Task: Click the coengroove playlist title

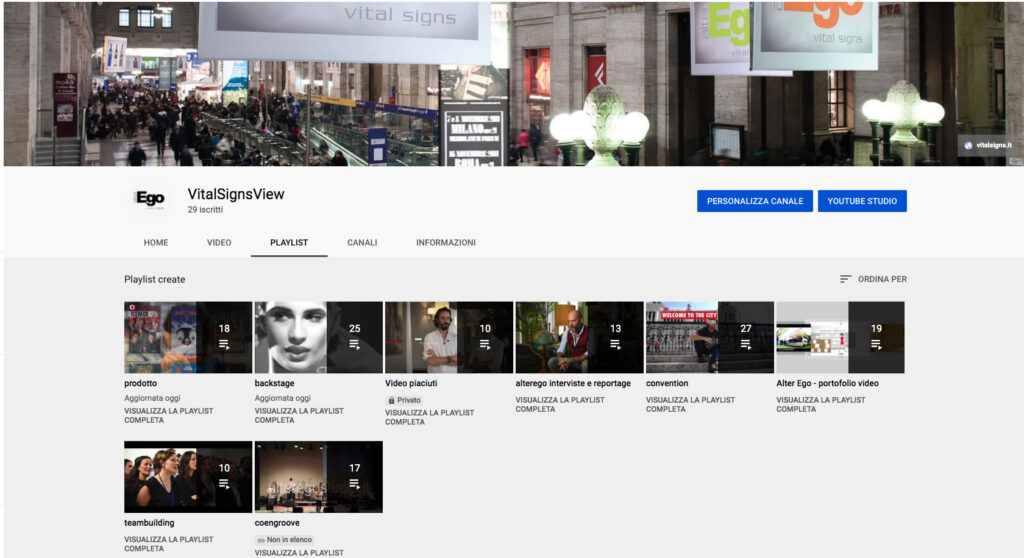Action: coord(277,523)
